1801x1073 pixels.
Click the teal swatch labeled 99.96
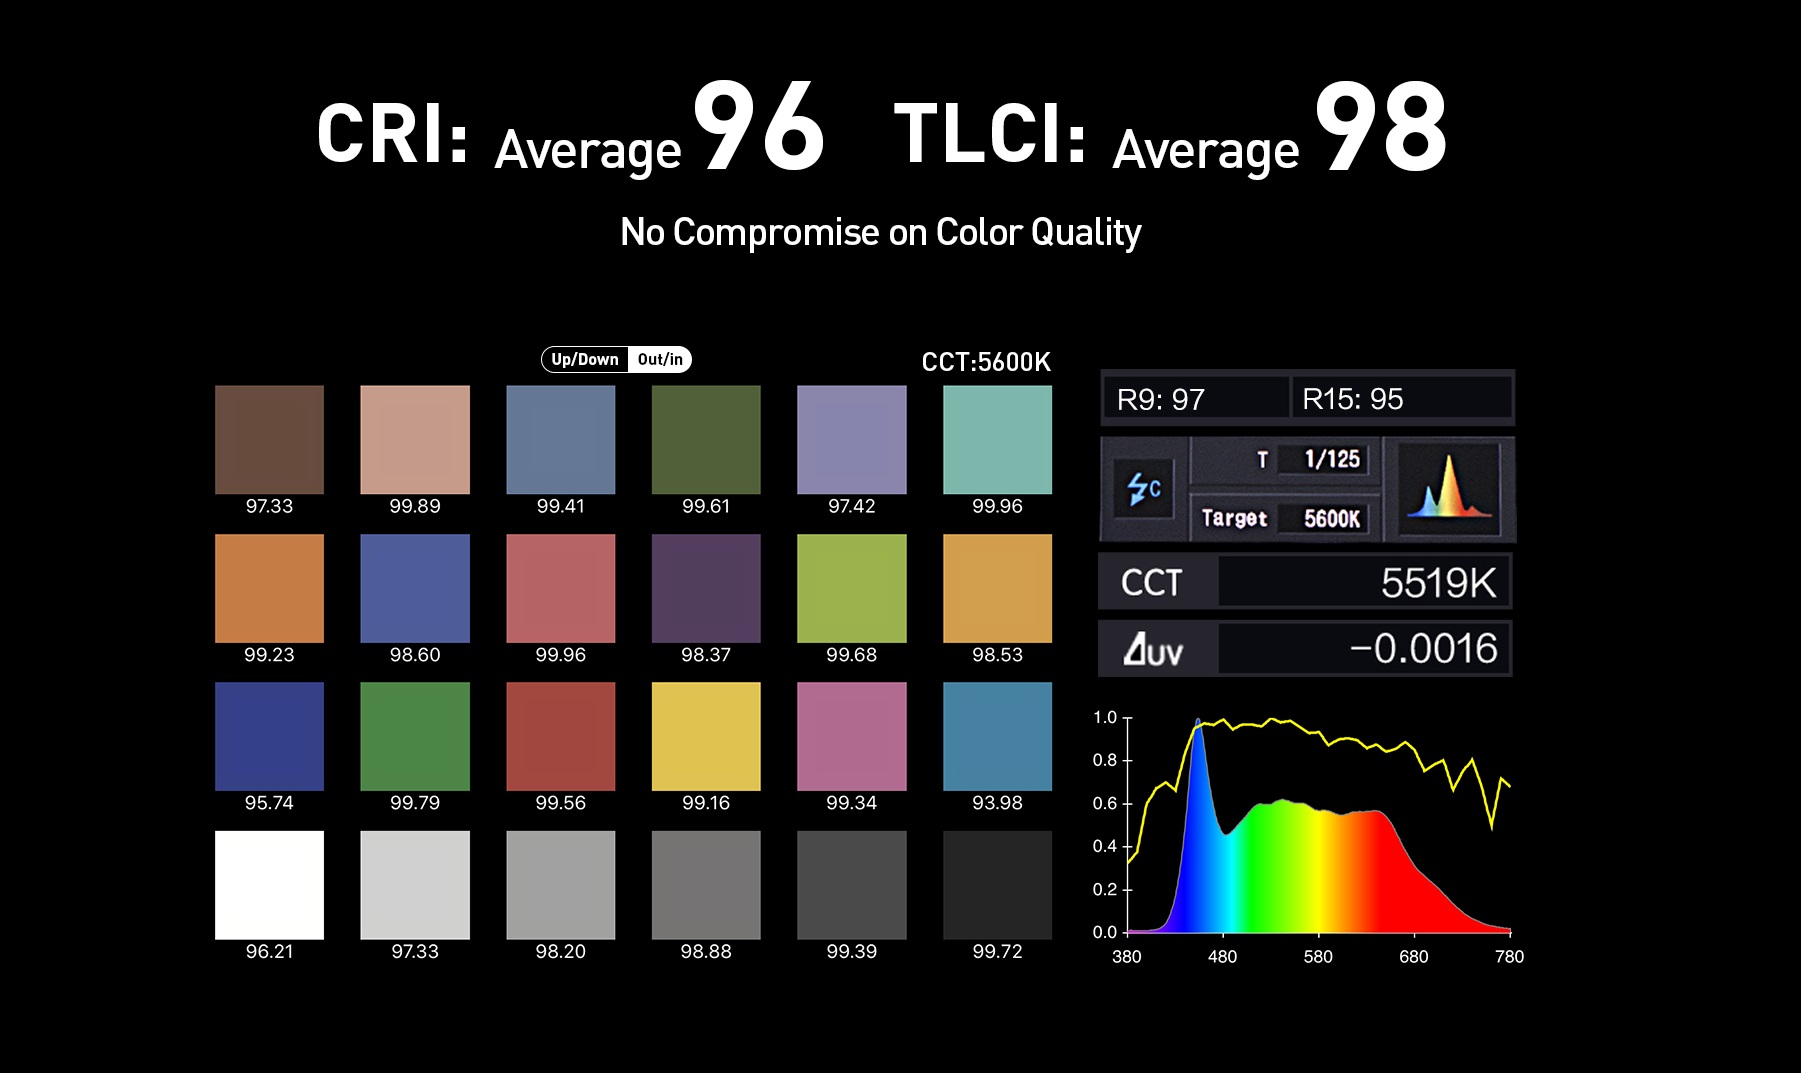(997, 439)
